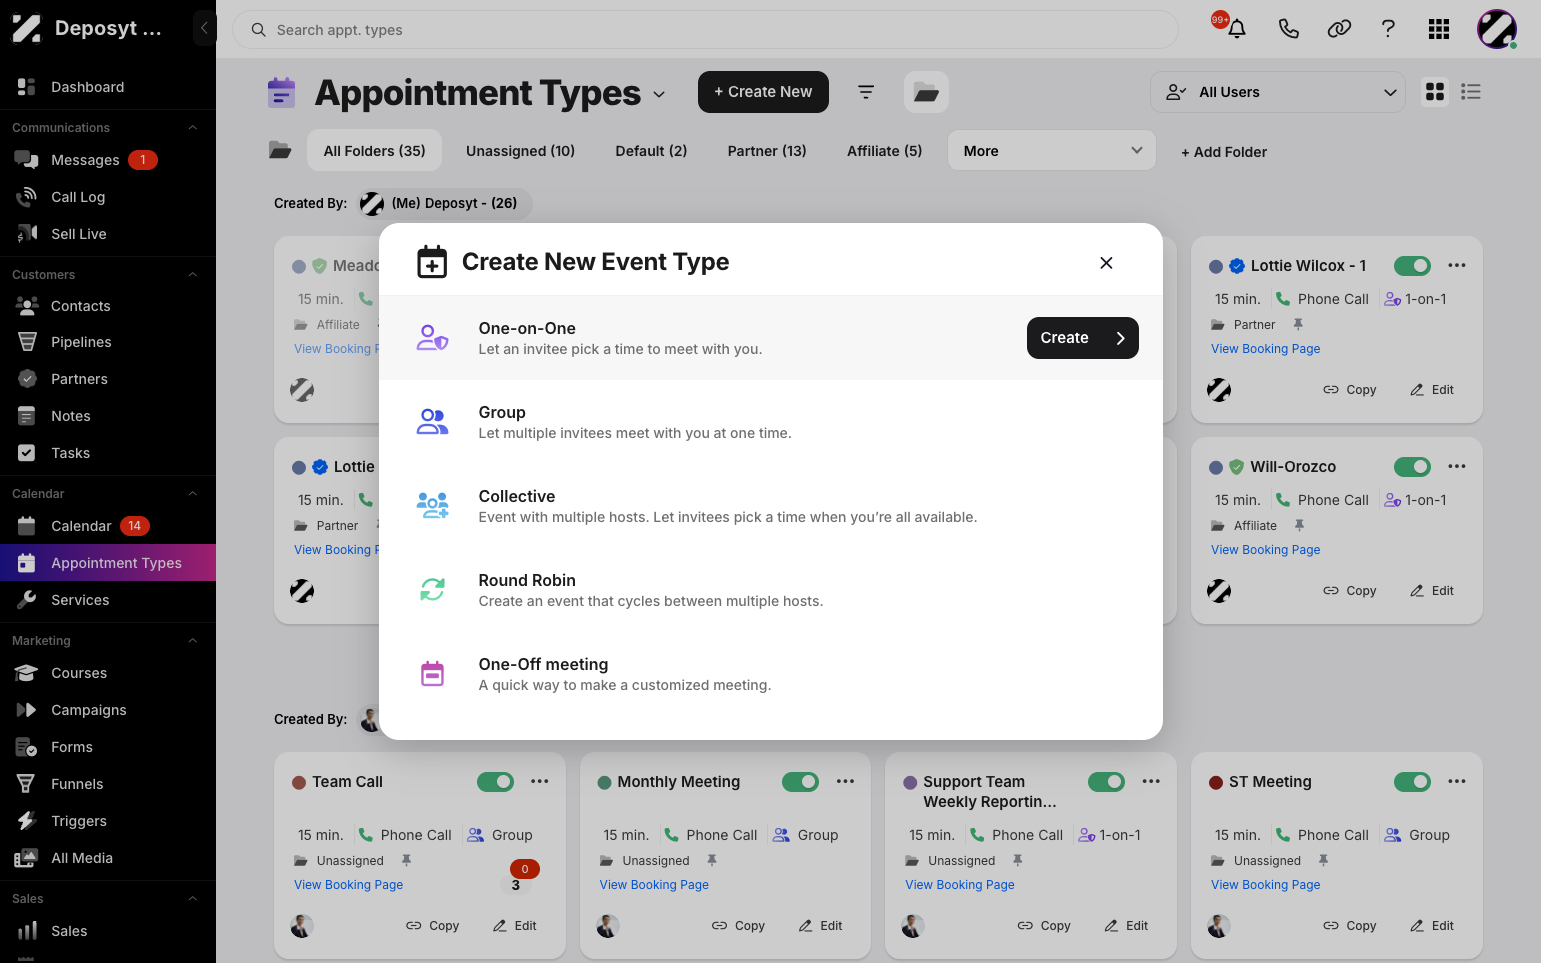Expand the Appointment Types title chevron
The width and height of the screenshot is (1541, 963).
click(x=659, y=94)
